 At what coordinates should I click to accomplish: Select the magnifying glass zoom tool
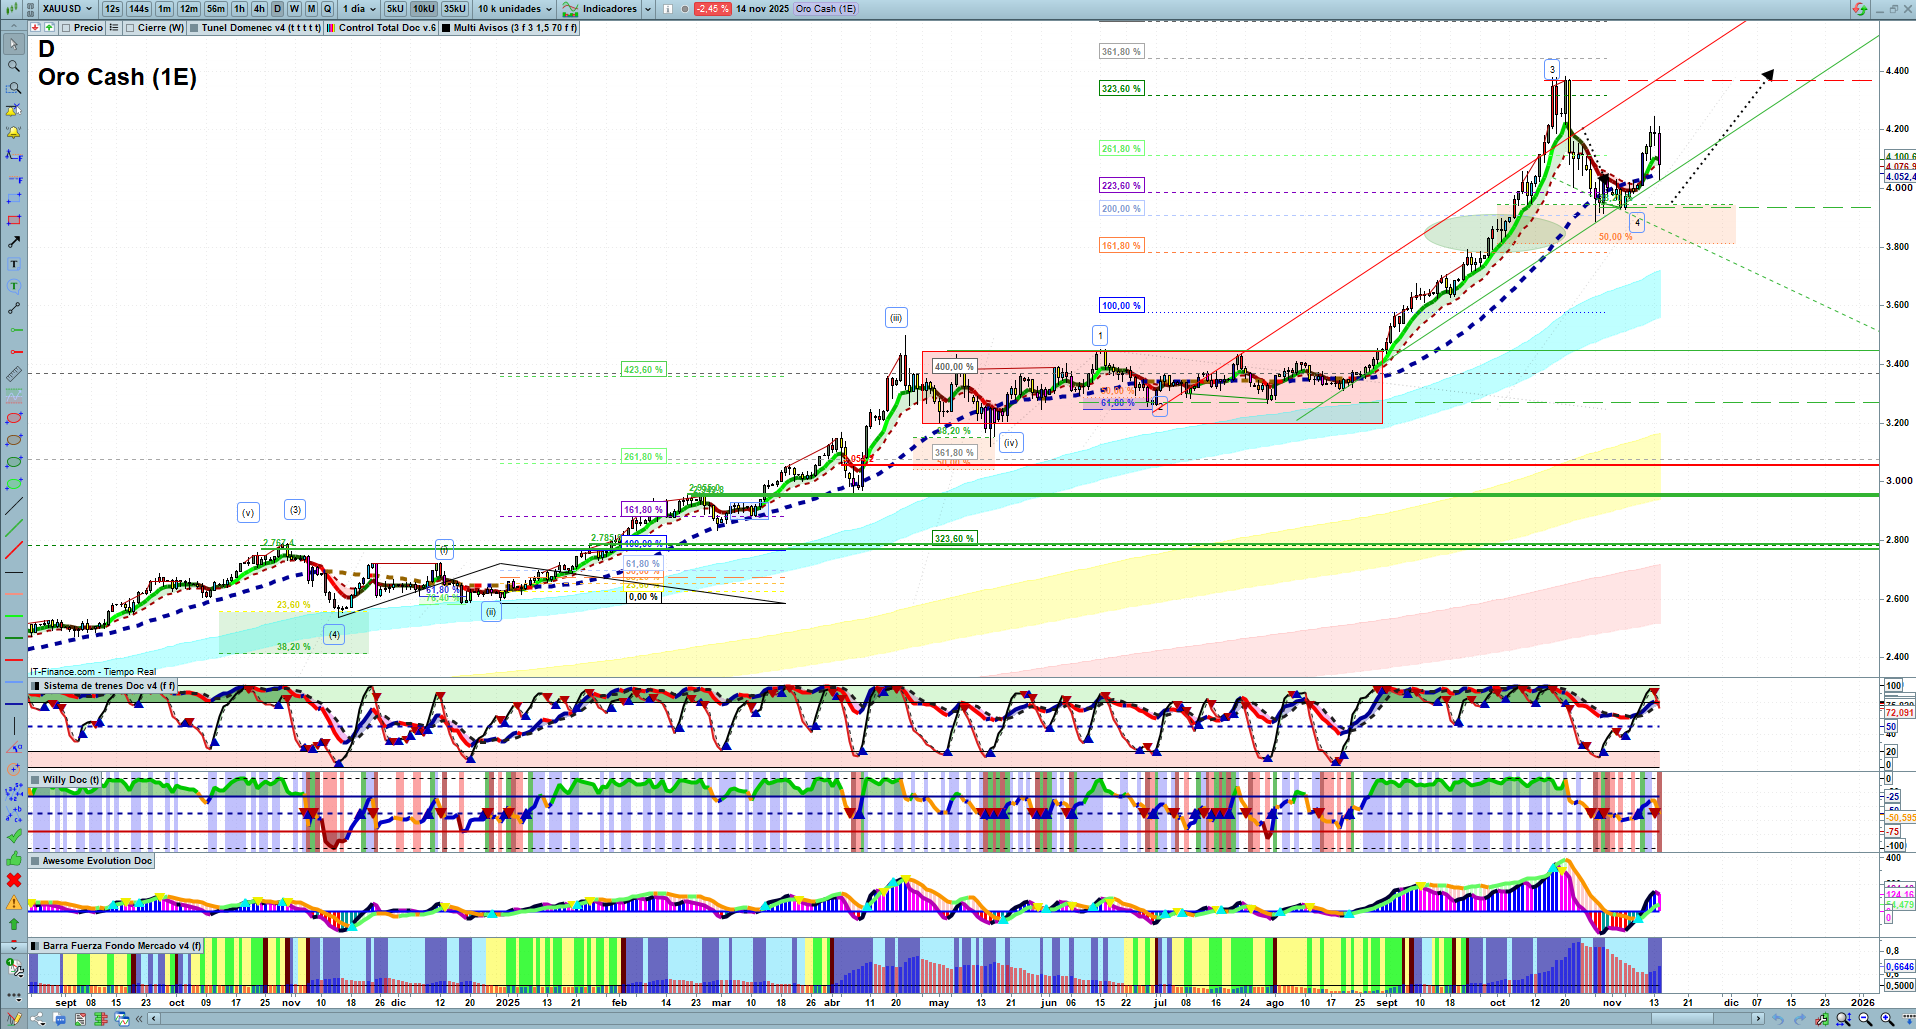14,66
